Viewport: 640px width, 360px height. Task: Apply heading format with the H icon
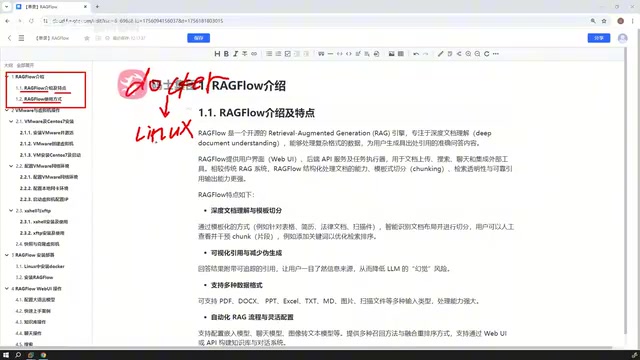tap(217, 54)
